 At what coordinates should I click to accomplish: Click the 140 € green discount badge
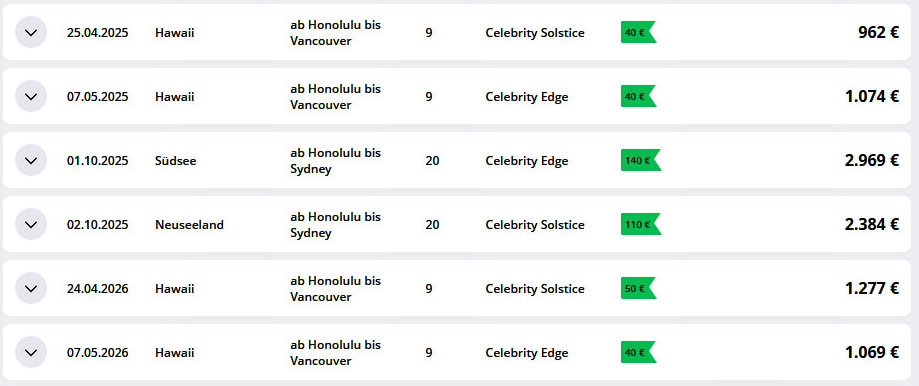pyautogui.click(x=641, y=160)
